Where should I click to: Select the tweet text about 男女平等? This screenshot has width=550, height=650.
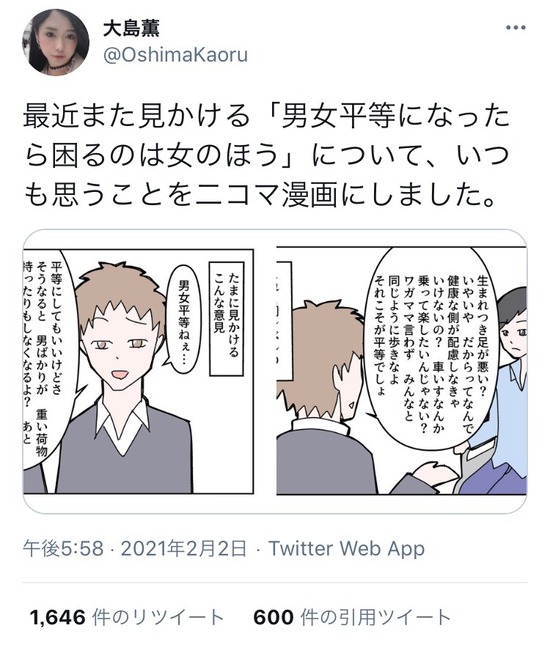[266, 155]
